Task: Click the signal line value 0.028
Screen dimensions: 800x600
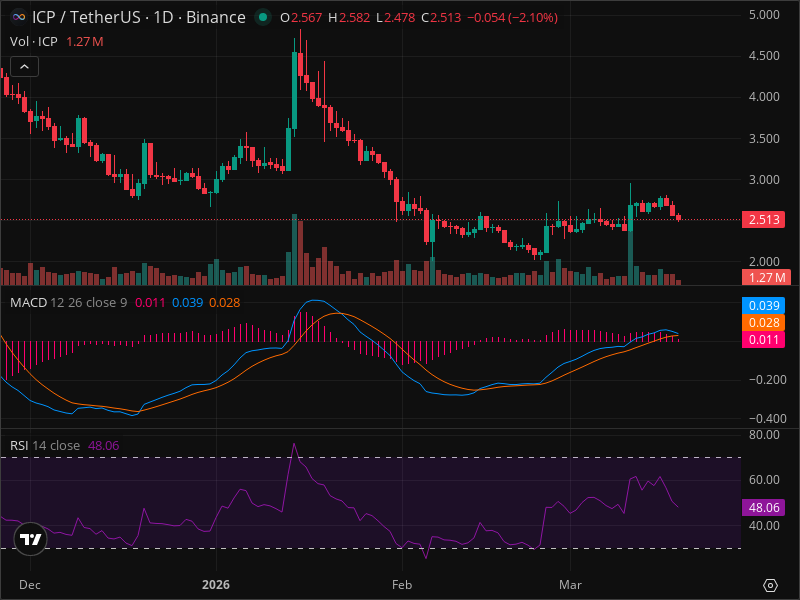Action: [x=224, y=303]
